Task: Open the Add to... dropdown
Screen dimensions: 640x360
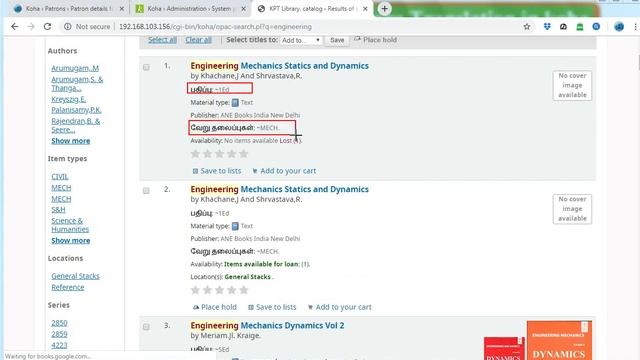Action: pyautogui.click(x=301, y=40)
